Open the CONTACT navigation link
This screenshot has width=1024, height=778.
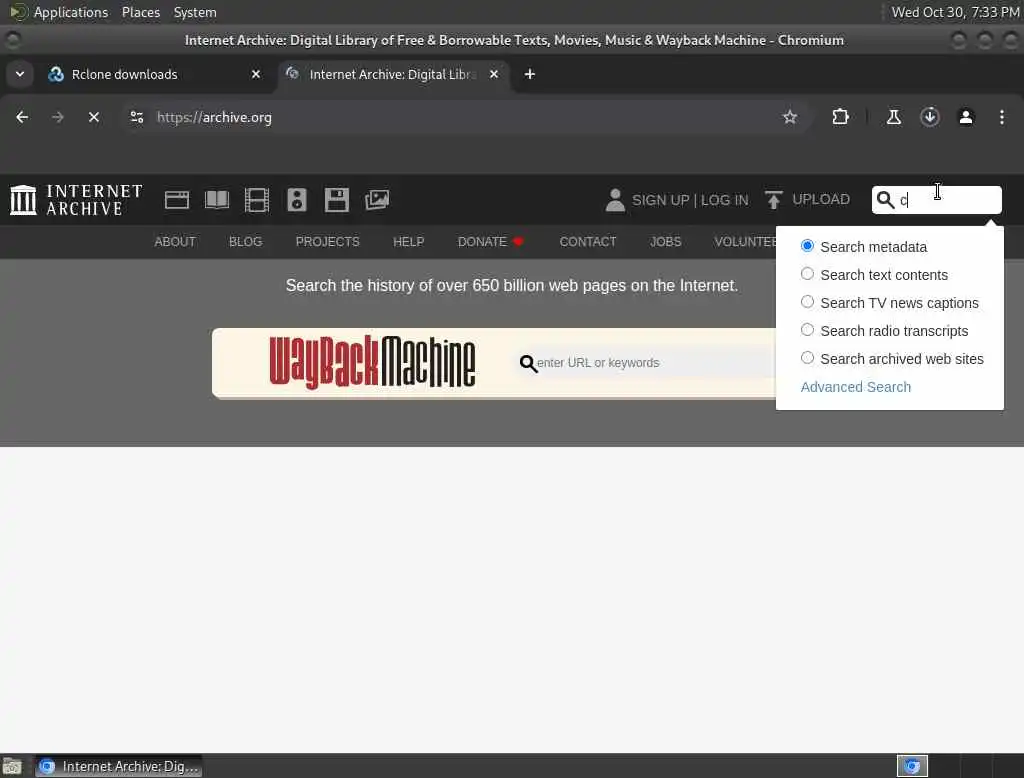pos(588,242)
